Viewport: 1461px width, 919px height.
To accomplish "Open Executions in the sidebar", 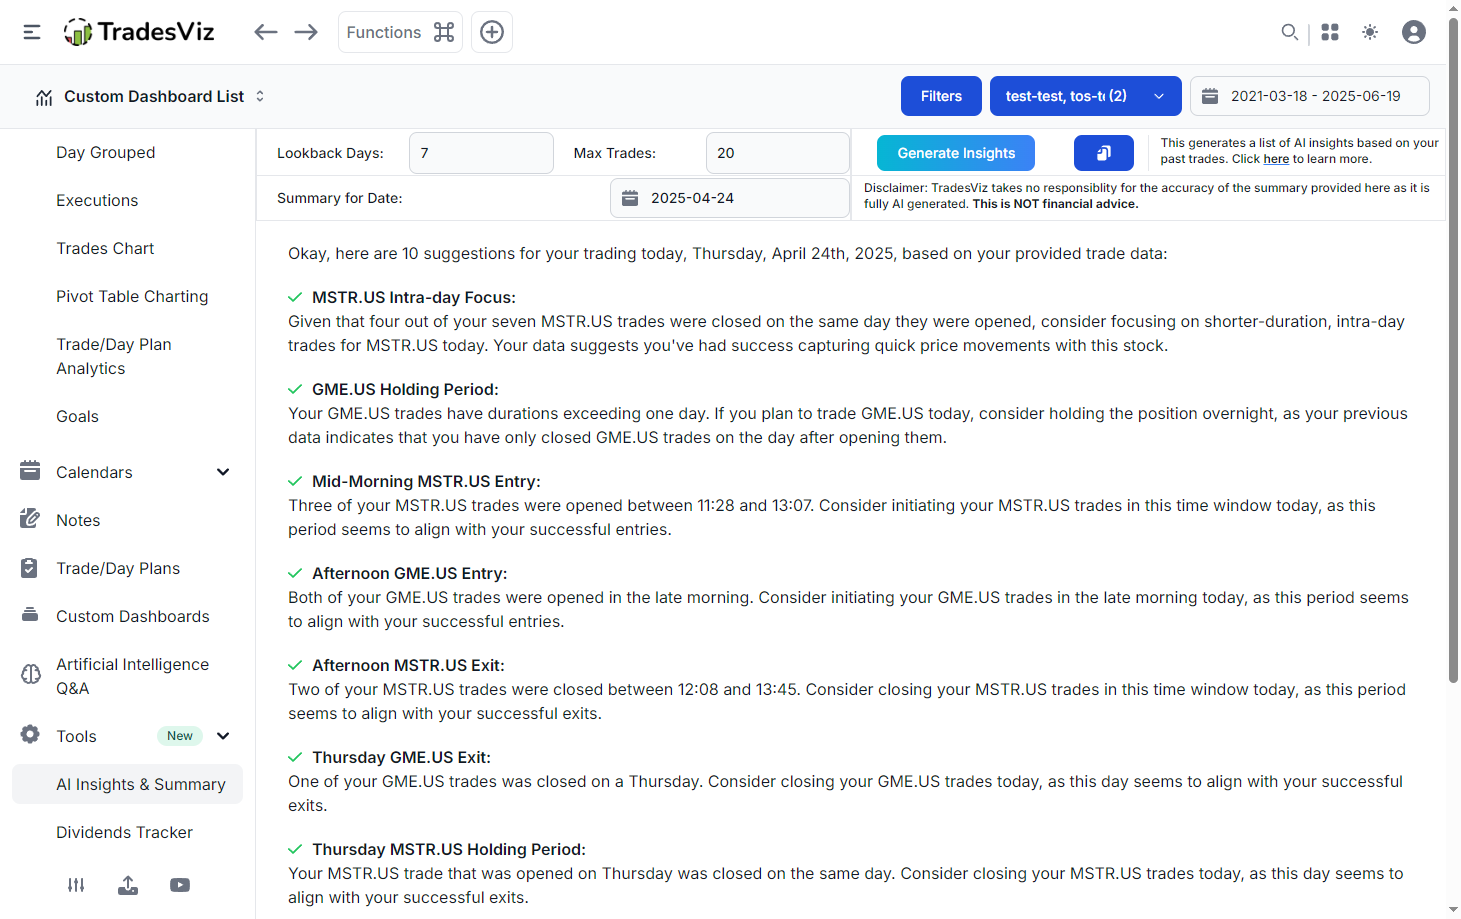I will (x=97, y=200).
